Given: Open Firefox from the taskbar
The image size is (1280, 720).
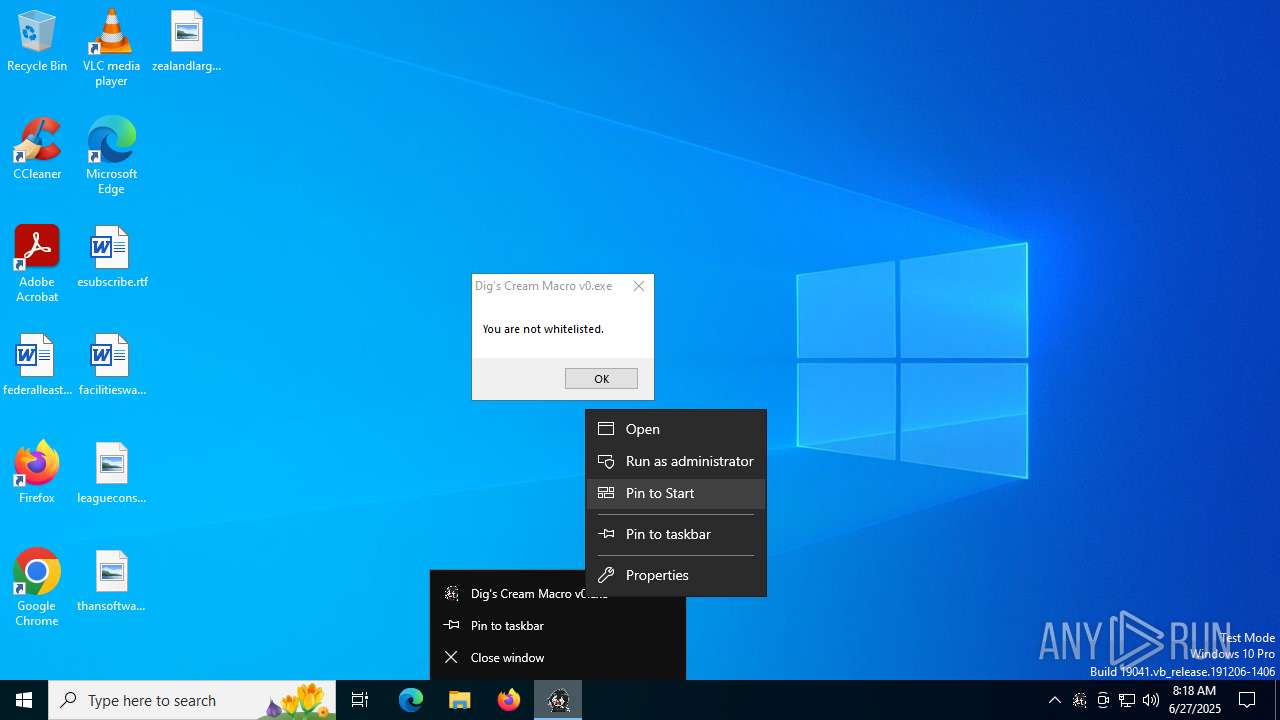Looking at the screenshot, I should pyautogui.click(x=509, y=700).
